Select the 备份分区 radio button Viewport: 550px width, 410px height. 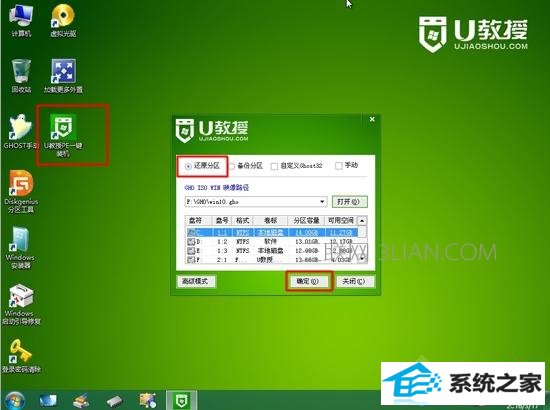232,166
